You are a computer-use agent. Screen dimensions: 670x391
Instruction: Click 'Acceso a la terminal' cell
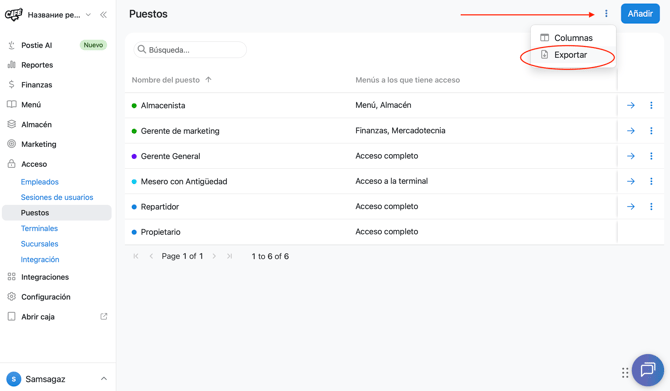[x=392, y=181]
